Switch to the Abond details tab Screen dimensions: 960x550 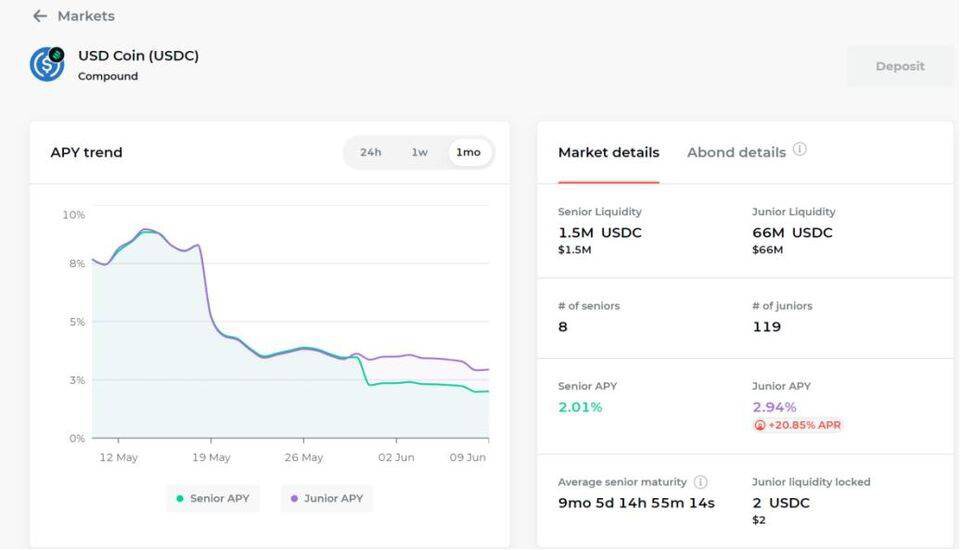(x=736, y=153)
